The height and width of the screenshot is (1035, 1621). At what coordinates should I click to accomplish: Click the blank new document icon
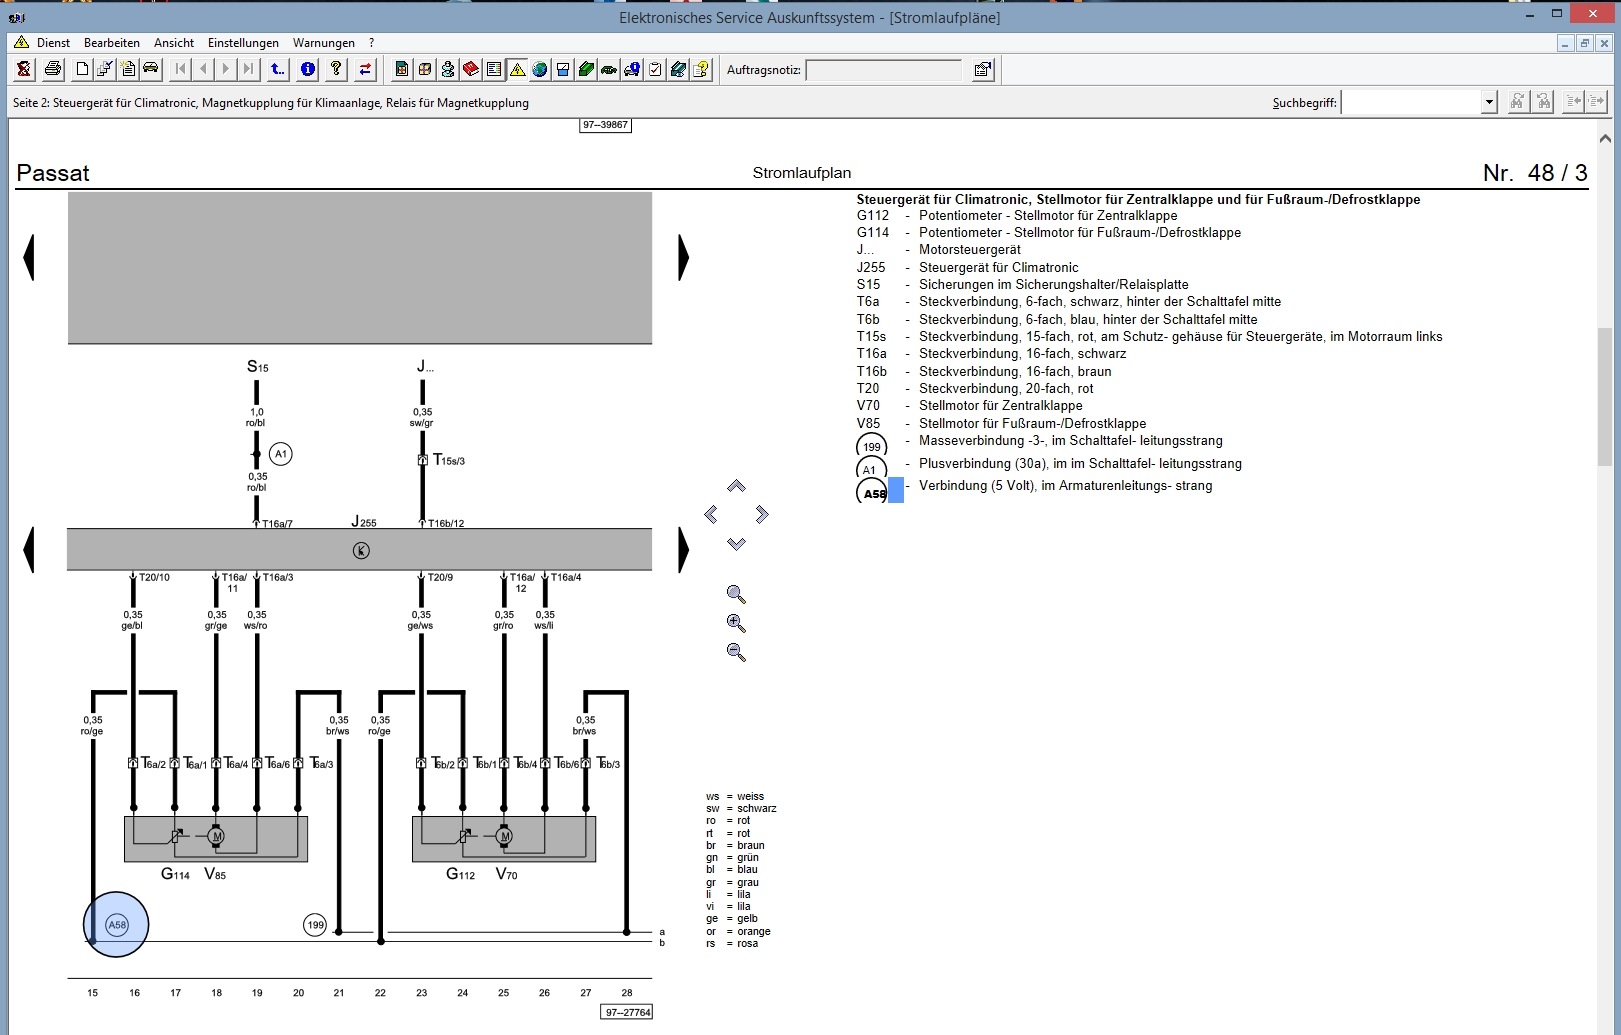(x=82, y=69)
